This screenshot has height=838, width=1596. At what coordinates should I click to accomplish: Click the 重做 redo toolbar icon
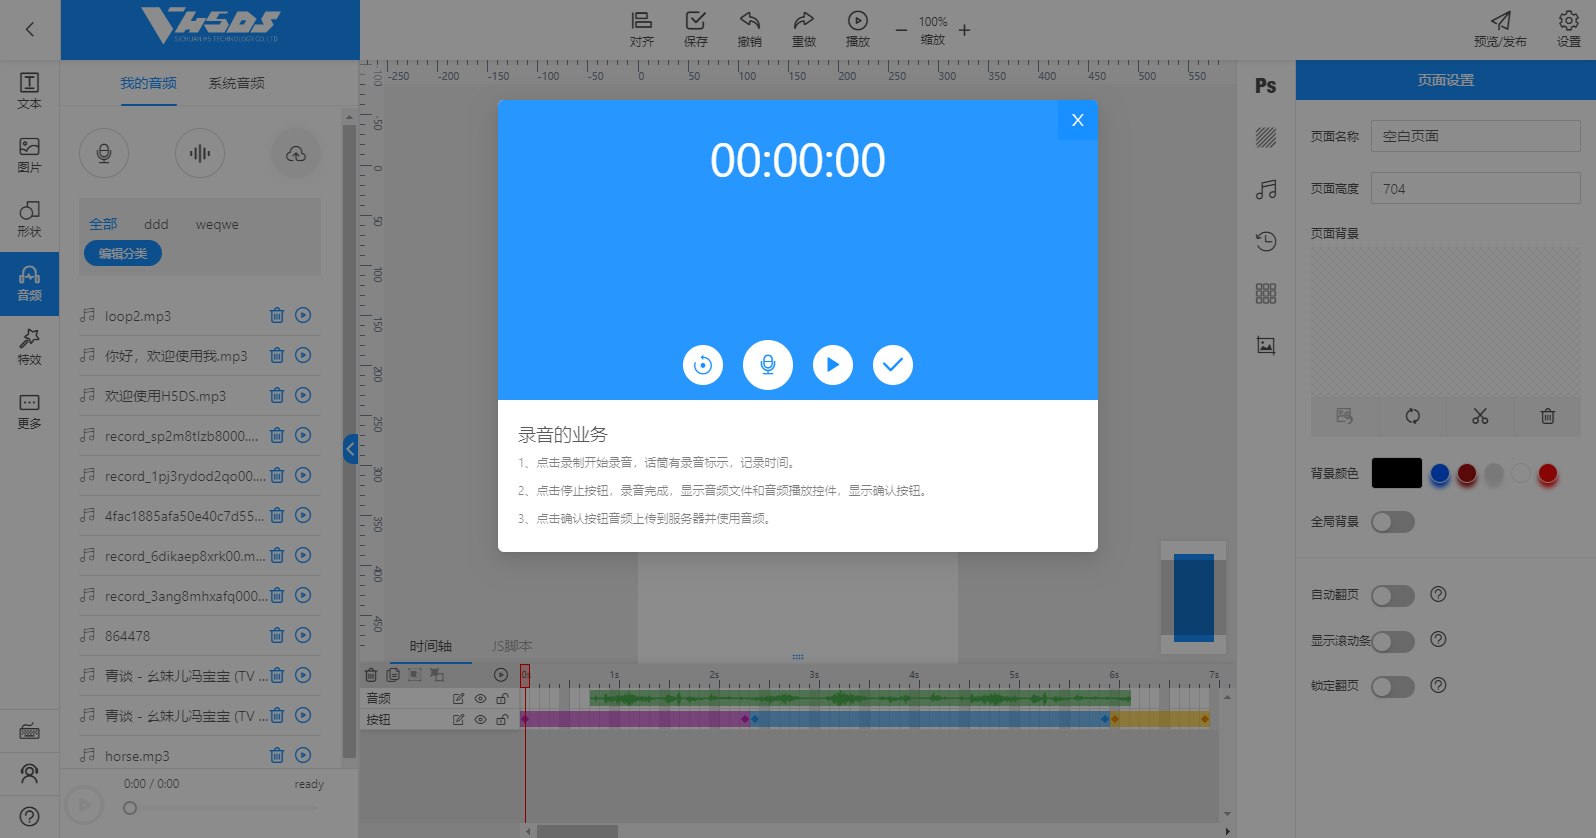point(804,29)
